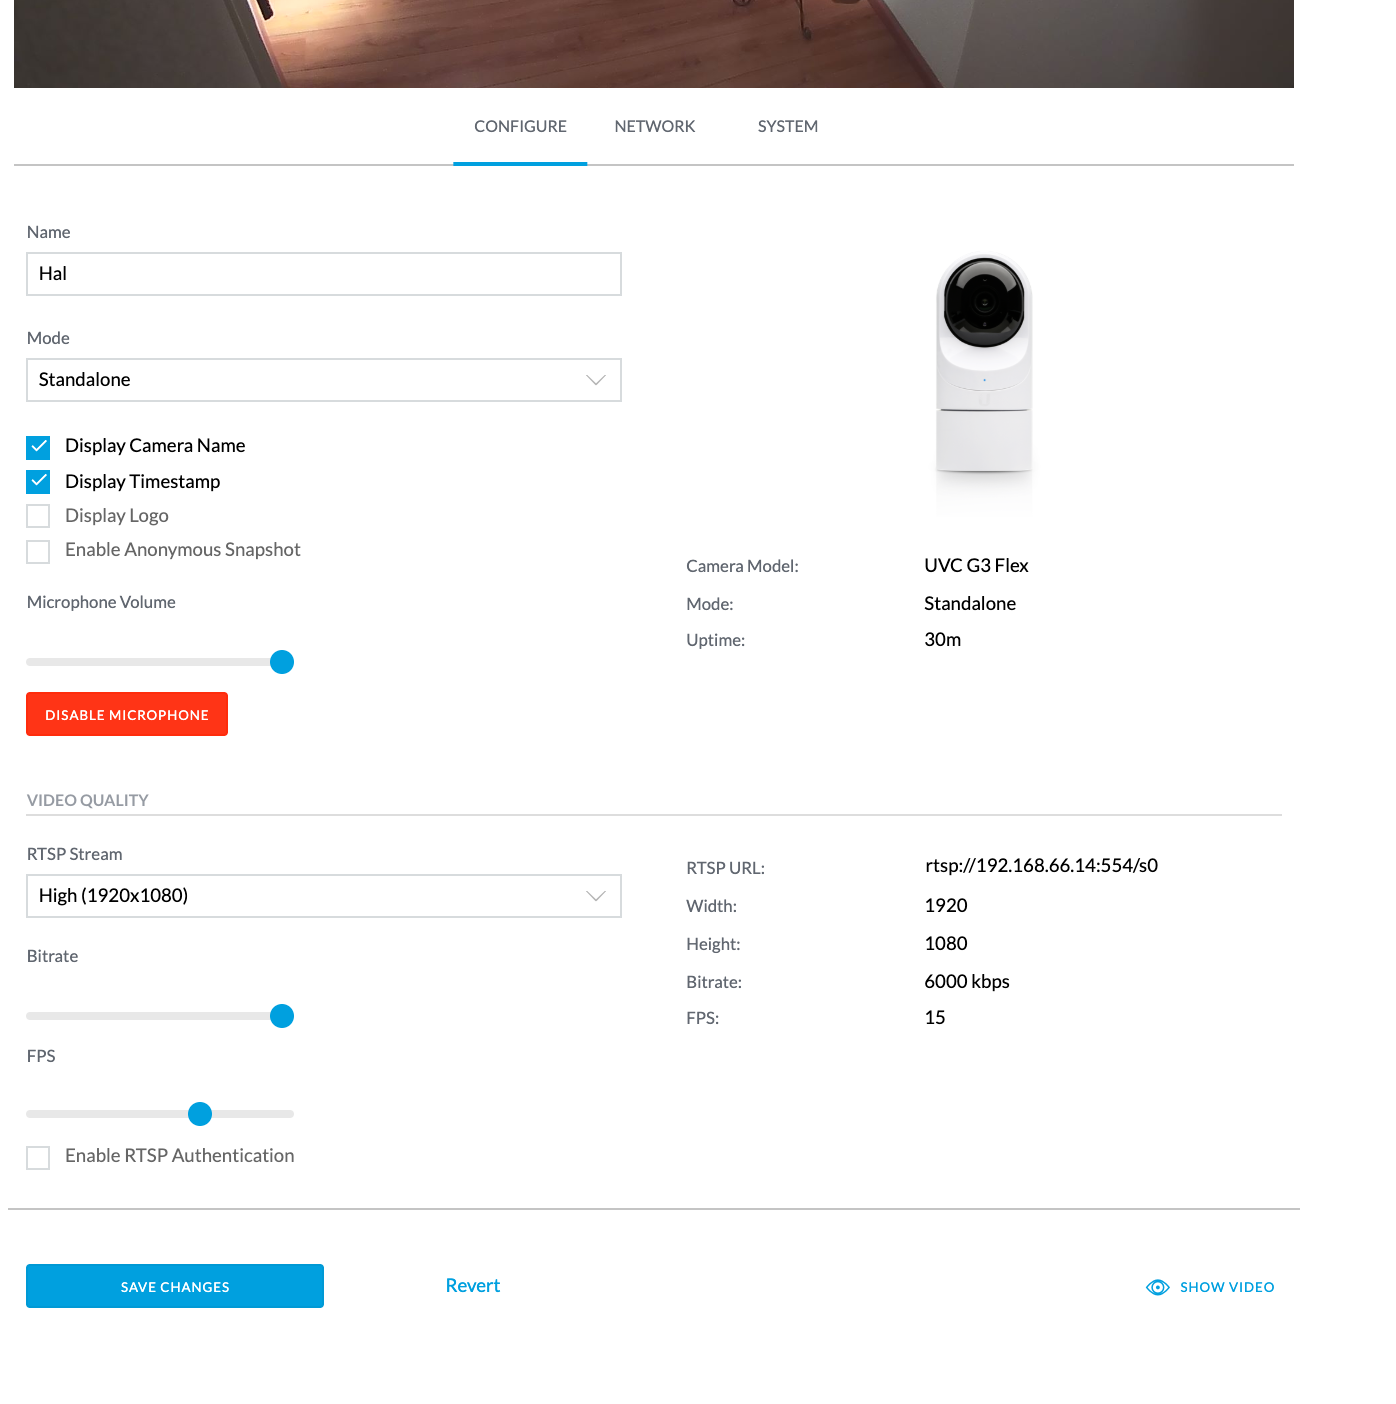Uncheck Display Camera Name checkbox
The height and width of the screenshot is (1404, 1396).
tap(38, 446)
